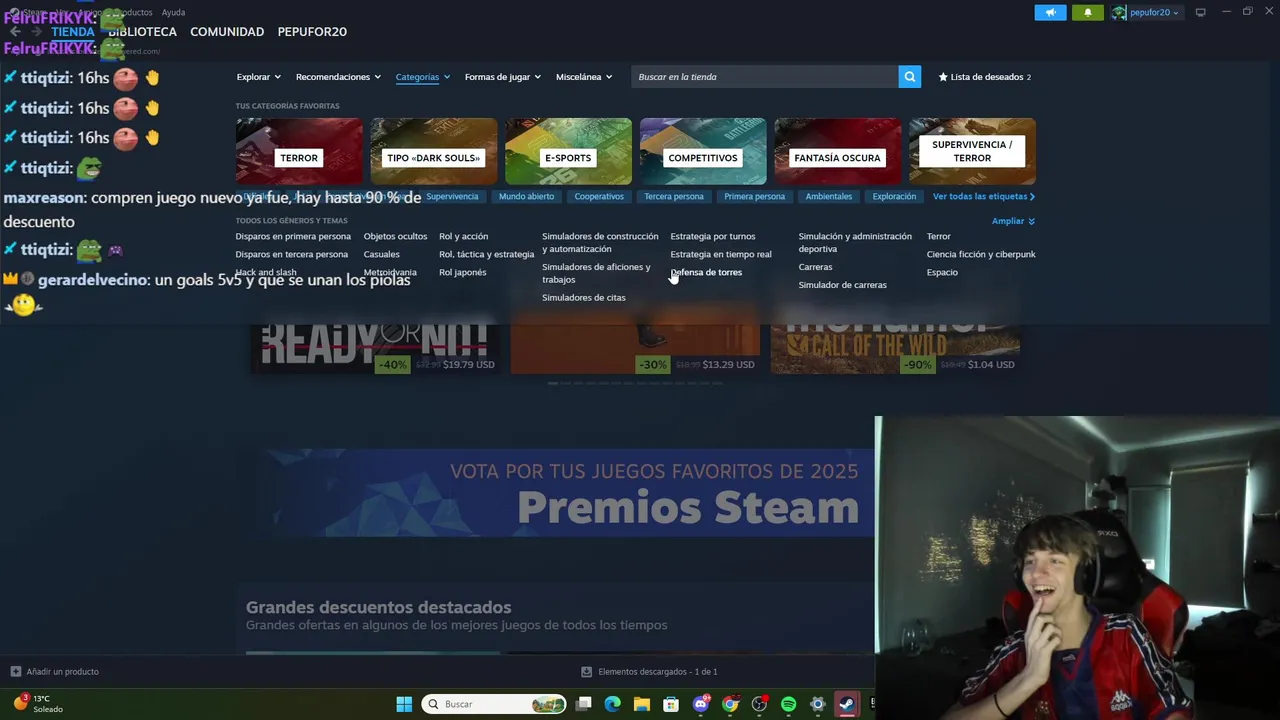Open the FANTASÍA OSCURA category card

click(837, 151)
